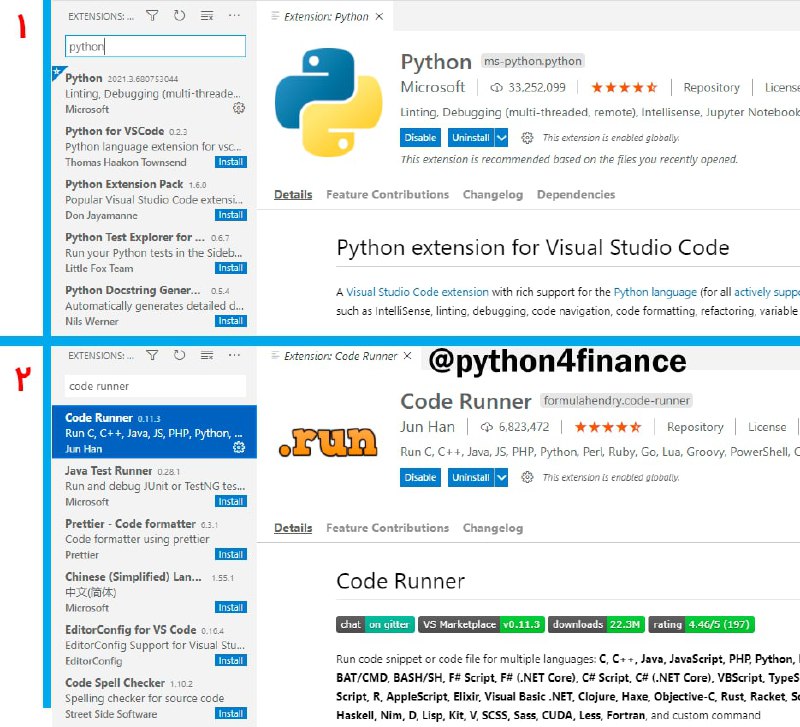Close the Extension: Code Runner tab
The width and height of the screenshot is (800, 727).
(x=407, y=356)
